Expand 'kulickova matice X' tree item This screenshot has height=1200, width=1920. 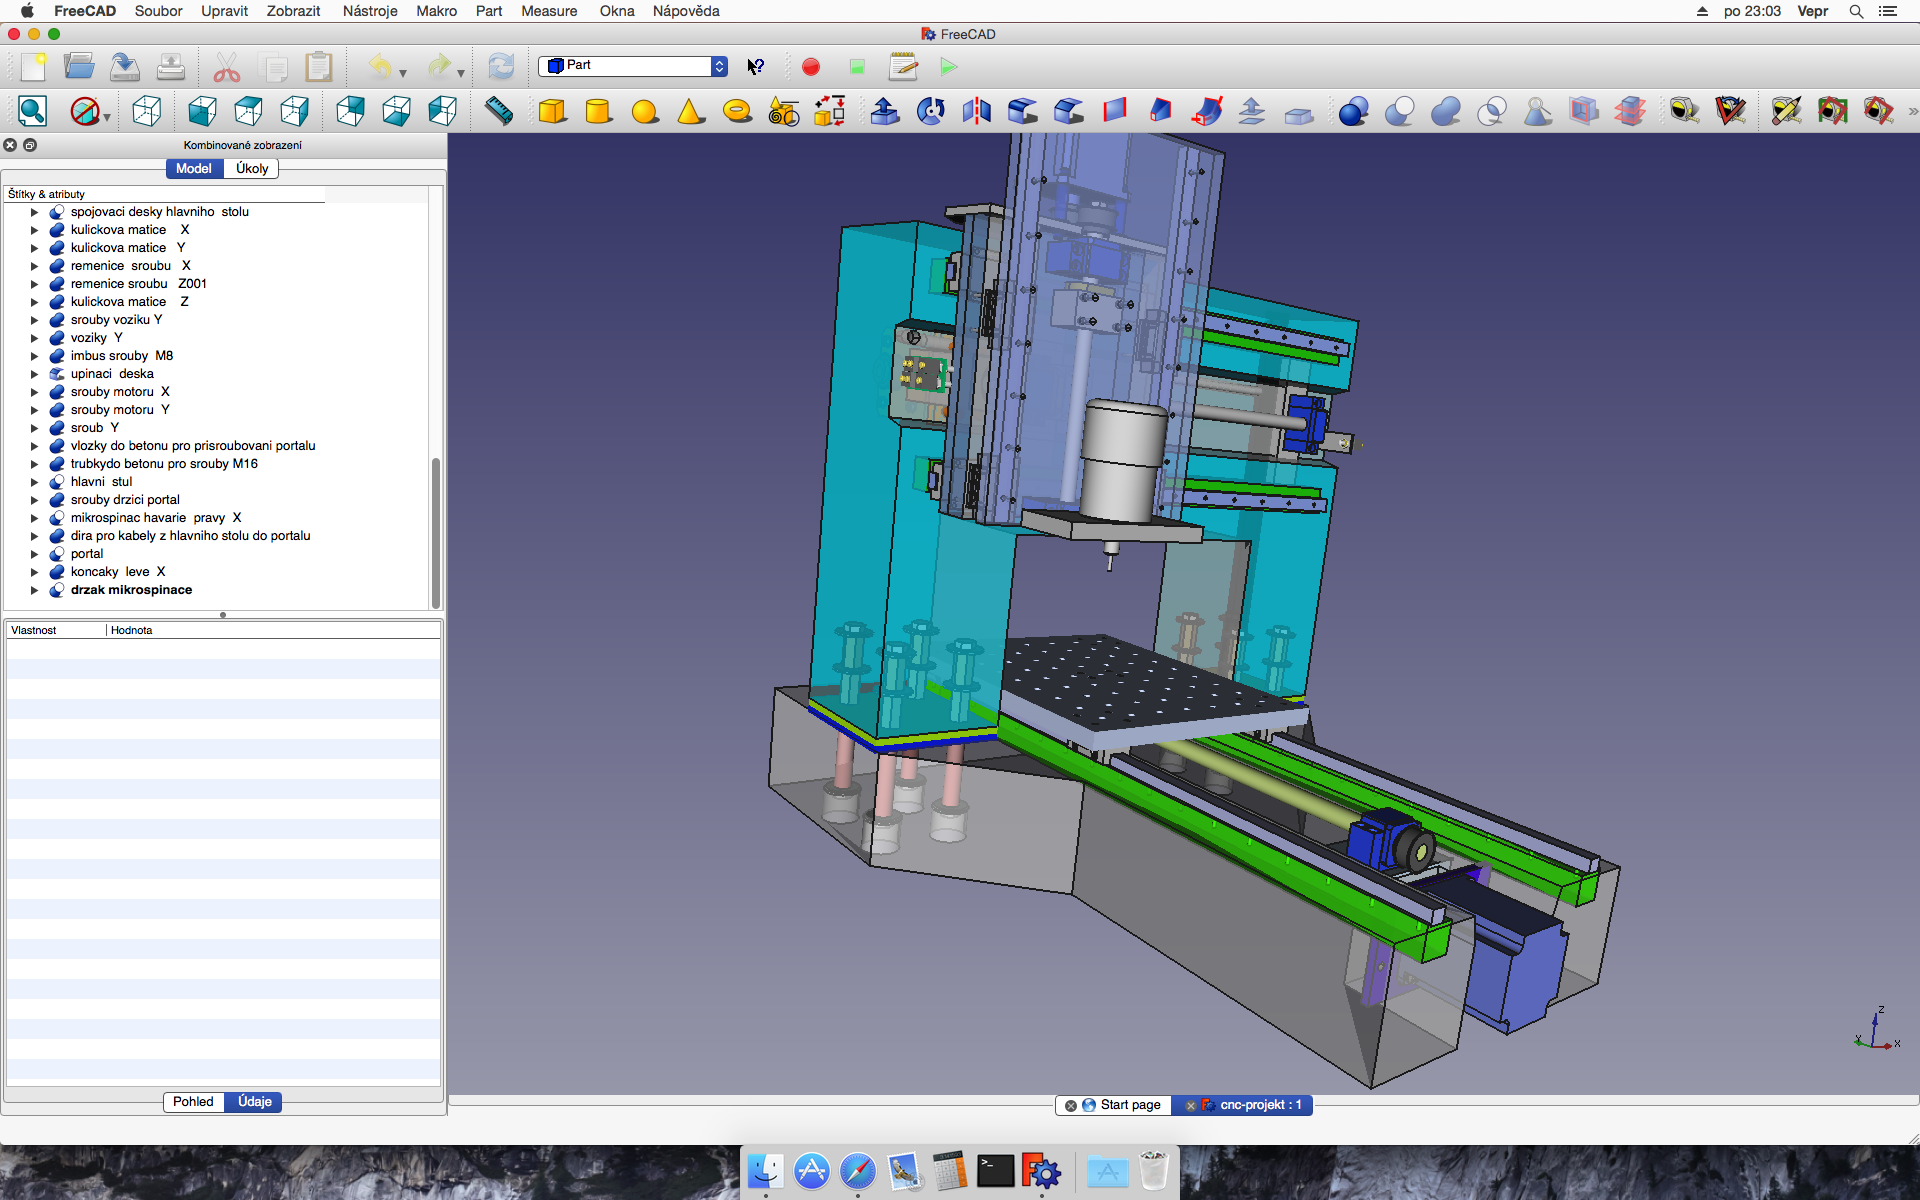34,230
